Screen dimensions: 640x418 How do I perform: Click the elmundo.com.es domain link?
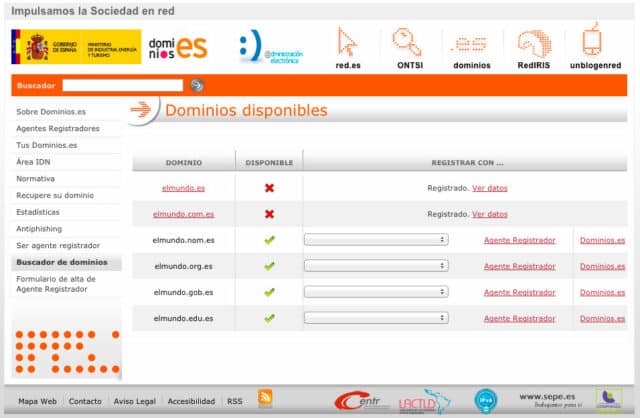[183, 214]
